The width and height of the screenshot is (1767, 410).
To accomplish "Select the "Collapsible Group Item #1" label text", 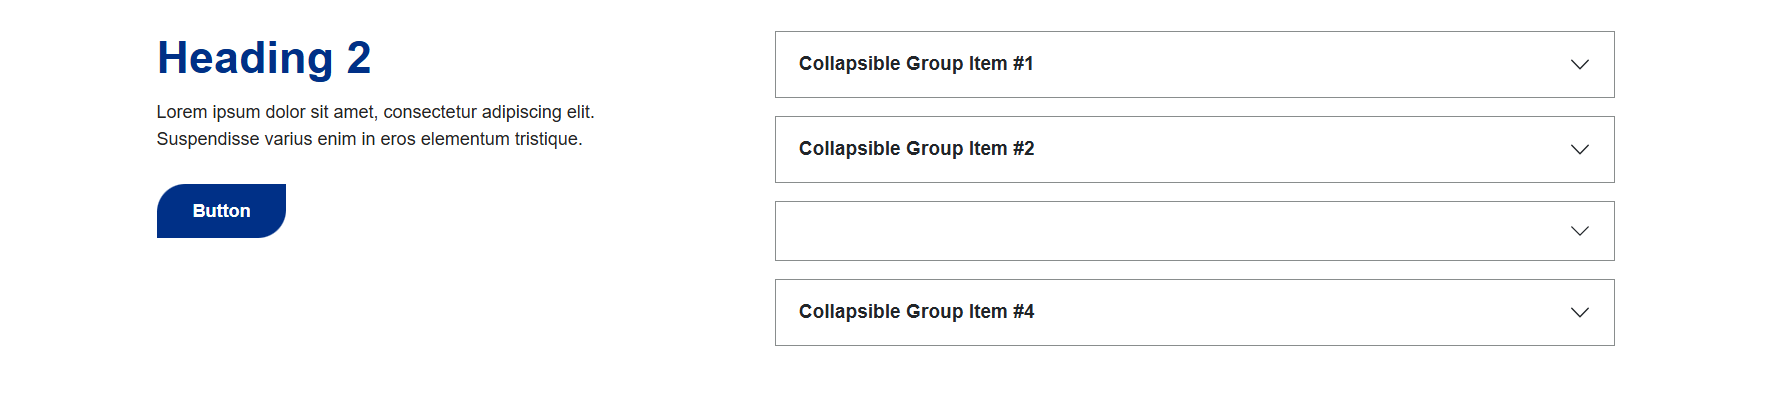I will point(915,64).
